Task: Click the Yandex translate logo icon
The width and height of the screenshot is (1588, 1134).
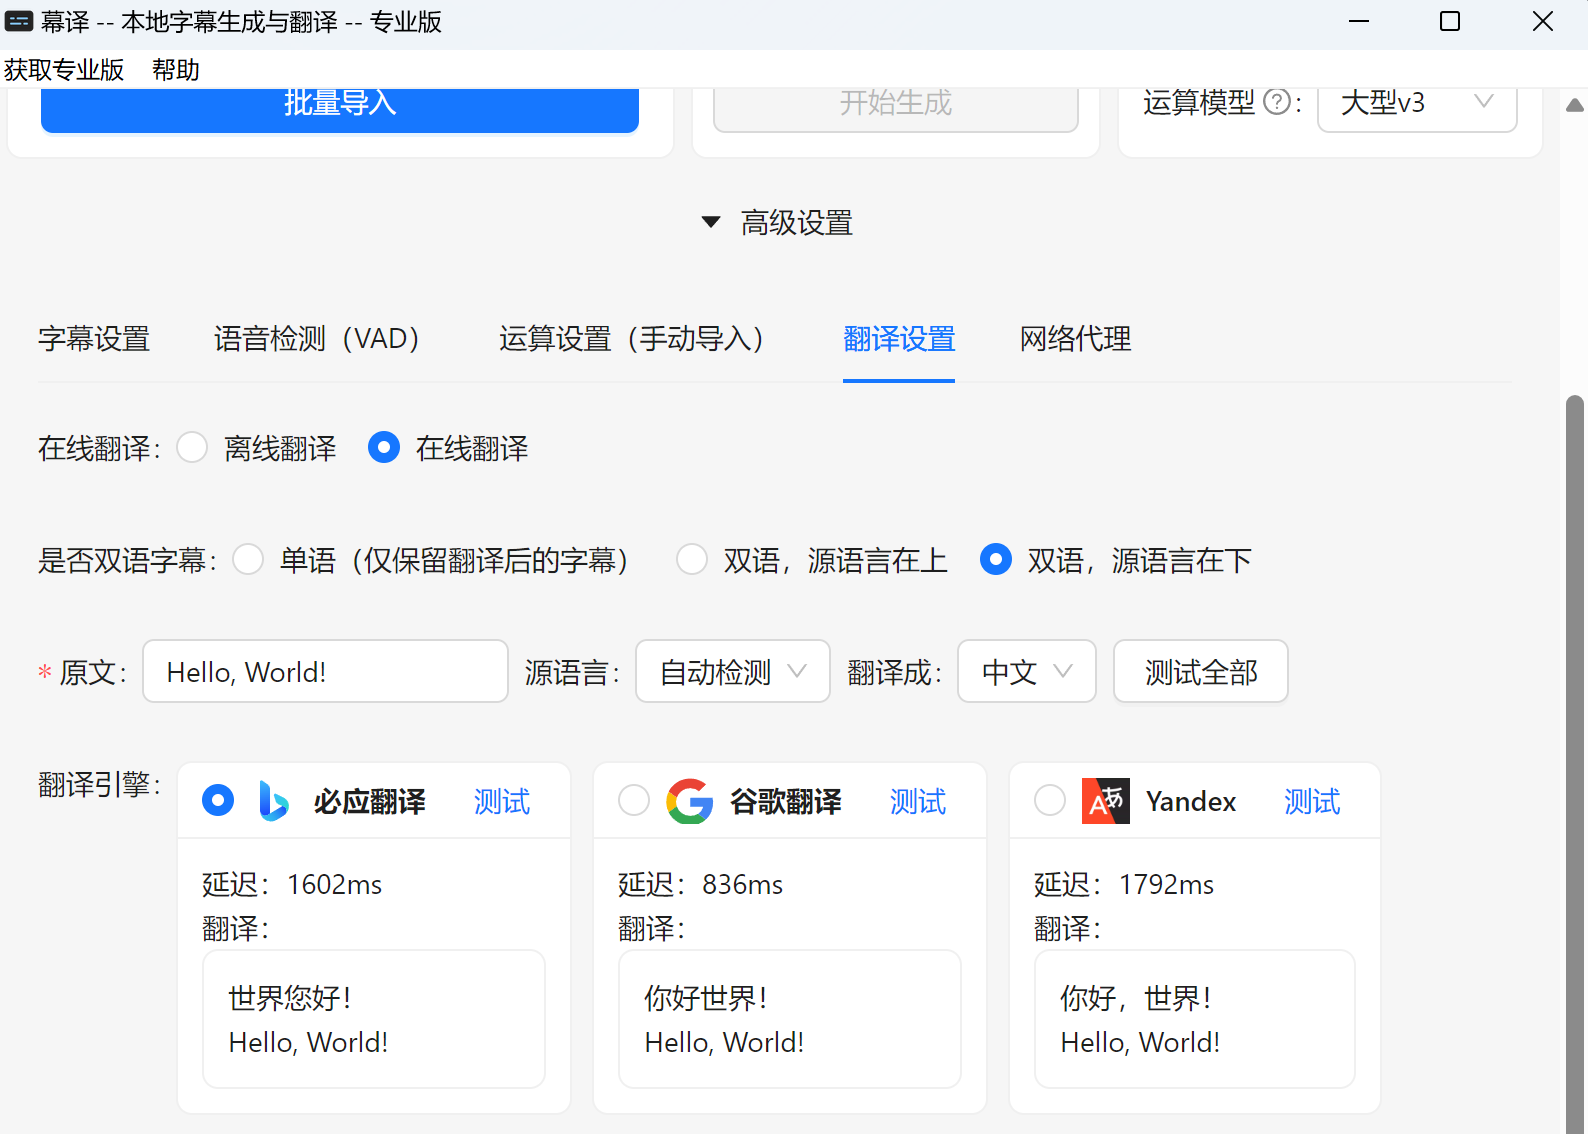Action: point(1105,801)
